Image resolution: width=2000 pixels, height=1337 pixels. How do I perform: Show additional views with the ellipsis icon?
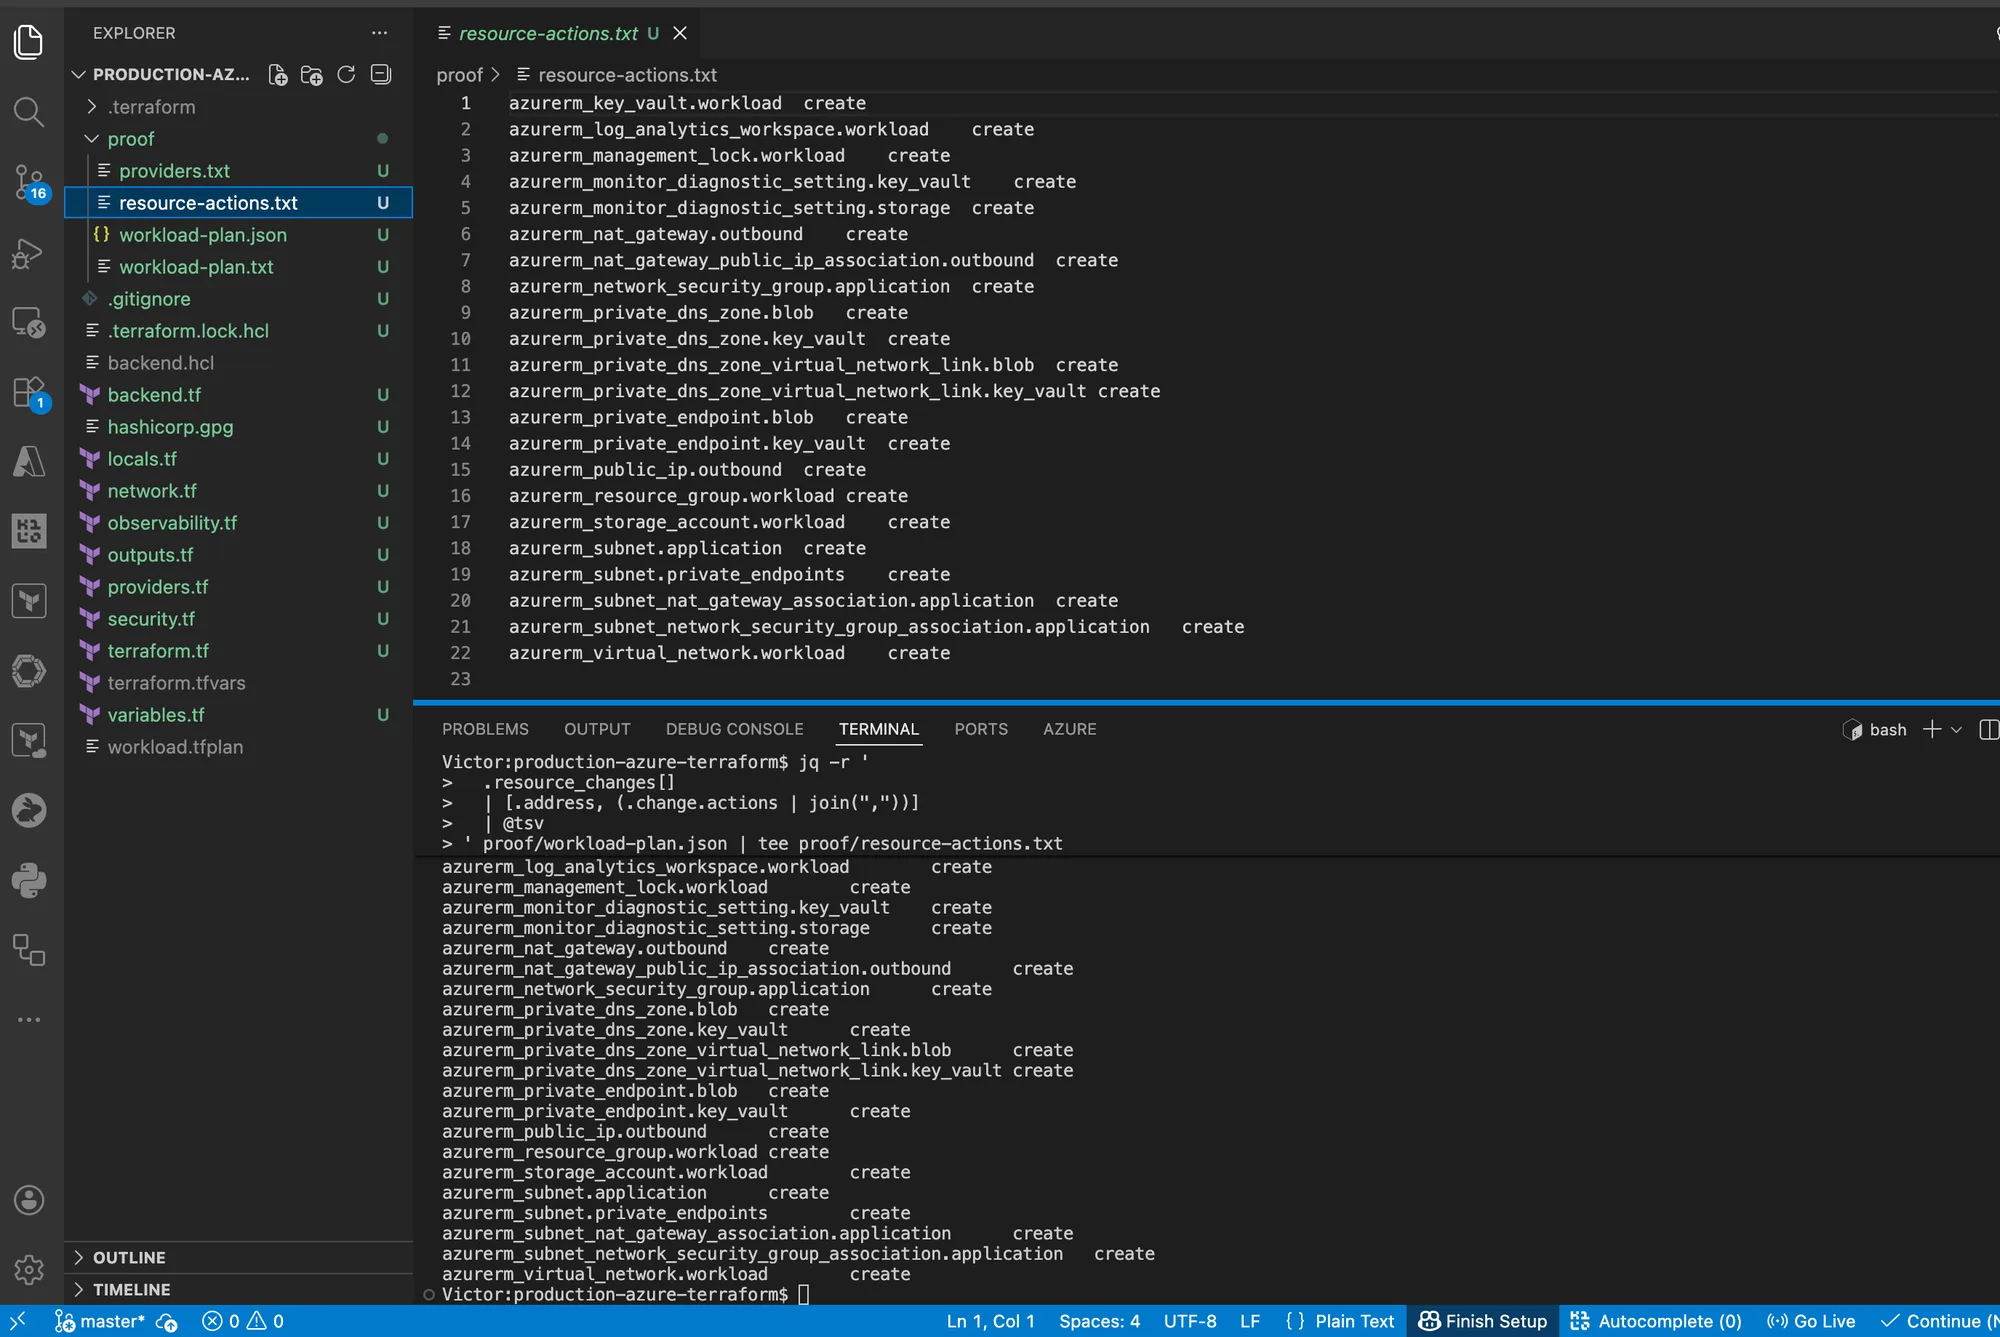pos(29,1019)
